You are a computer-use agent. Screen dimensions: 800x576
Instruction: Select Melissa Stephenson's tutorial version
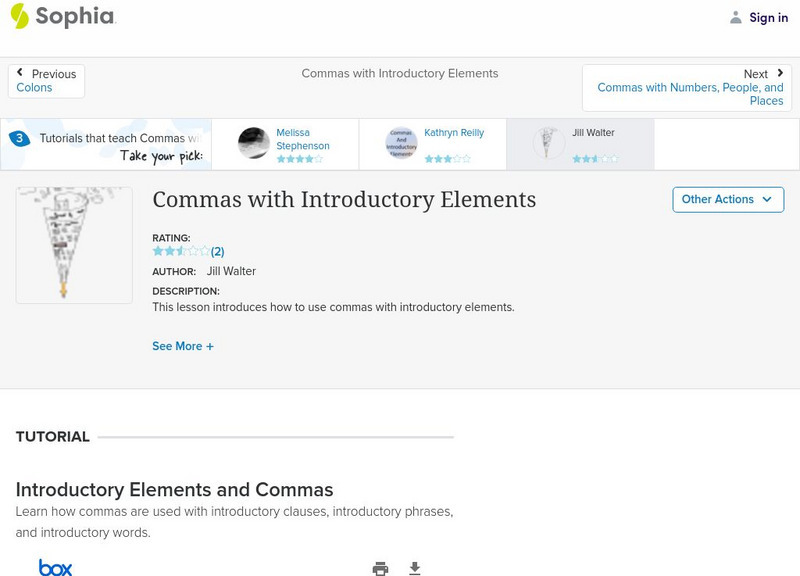[x=290, y=144]
